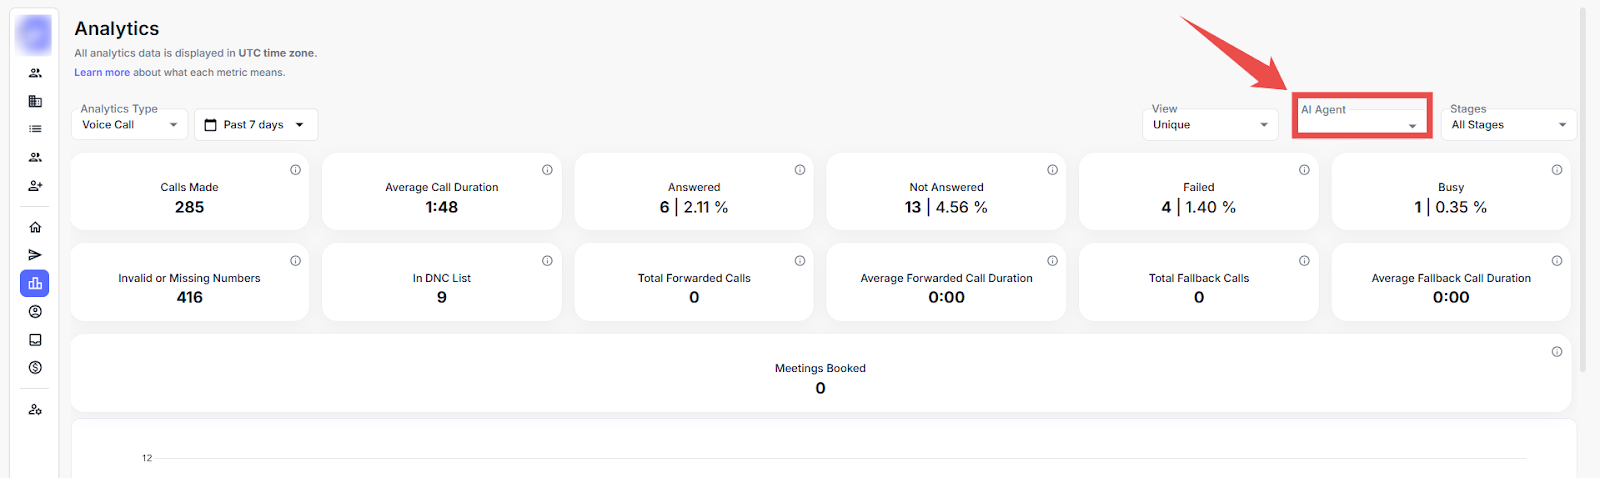The image size is (1600, 478).
Task: Open the inbox tray icon in sidebar
Action: 35,340
